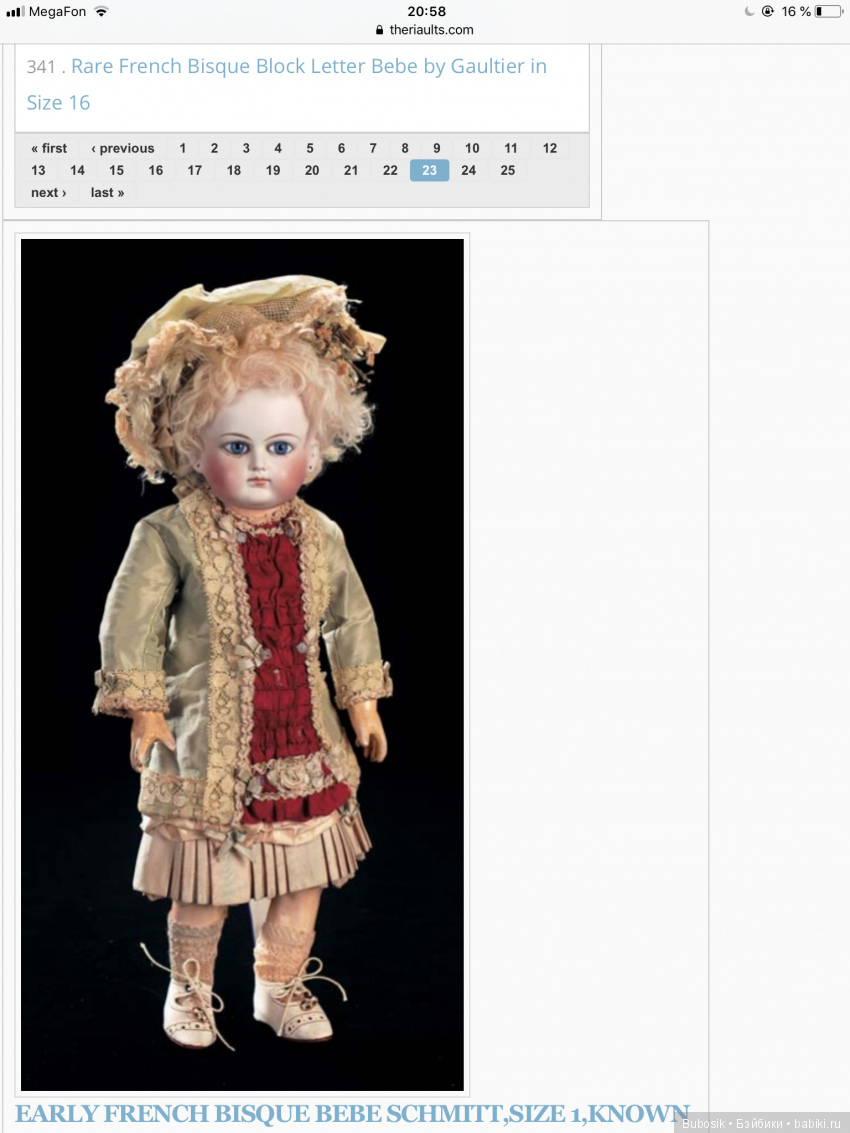Viewport: 850px width, 1133px height.
Task: Go to the next page via next ›
Action: (x=48, y=193)
